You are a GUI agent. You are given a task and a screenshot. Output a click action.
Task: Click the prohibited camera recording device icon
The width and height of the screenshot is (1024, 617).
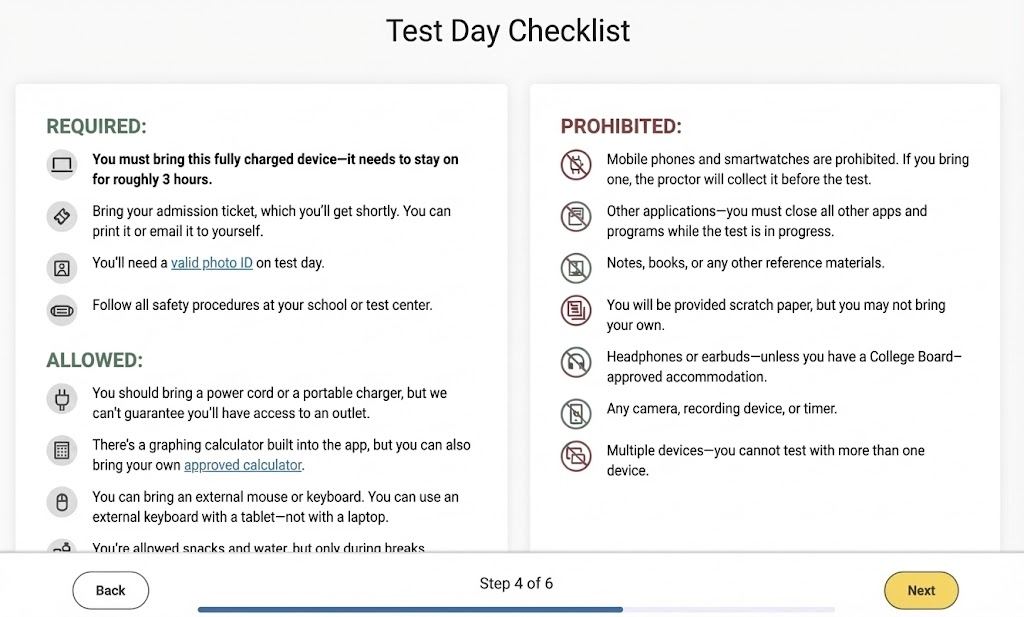(x=576, y=413)
